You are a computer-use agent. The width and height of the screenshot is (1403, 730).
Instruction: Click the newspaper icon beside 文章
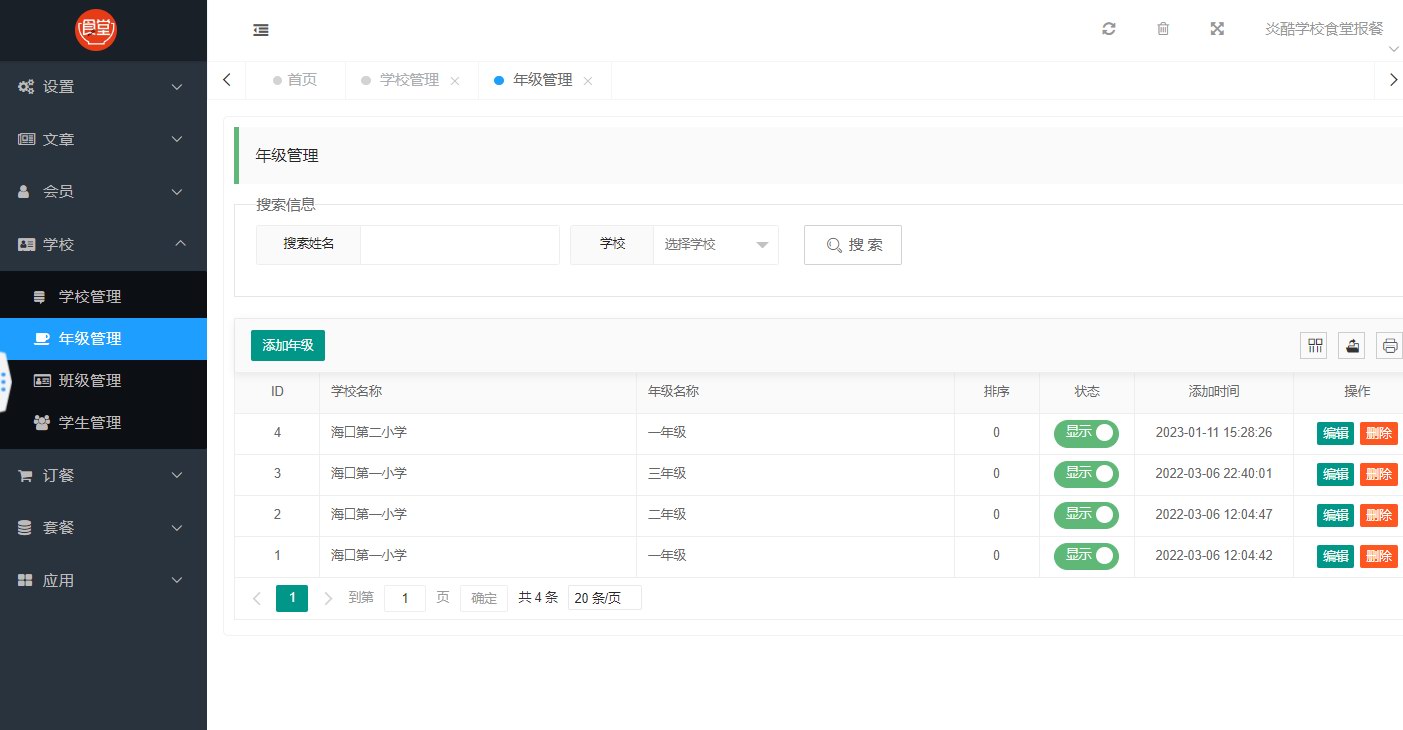26,140
